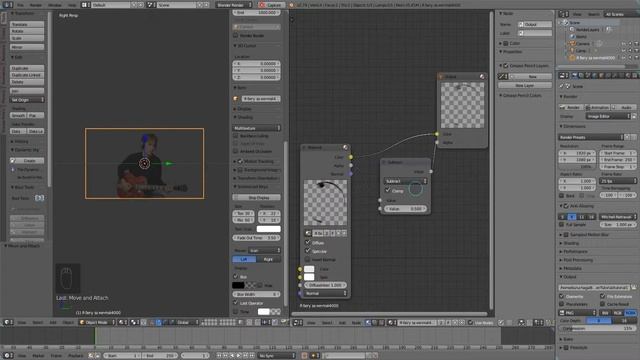Open the Render menu in top bar
Viewport: 640px width, 360px height.
[36, 5]
